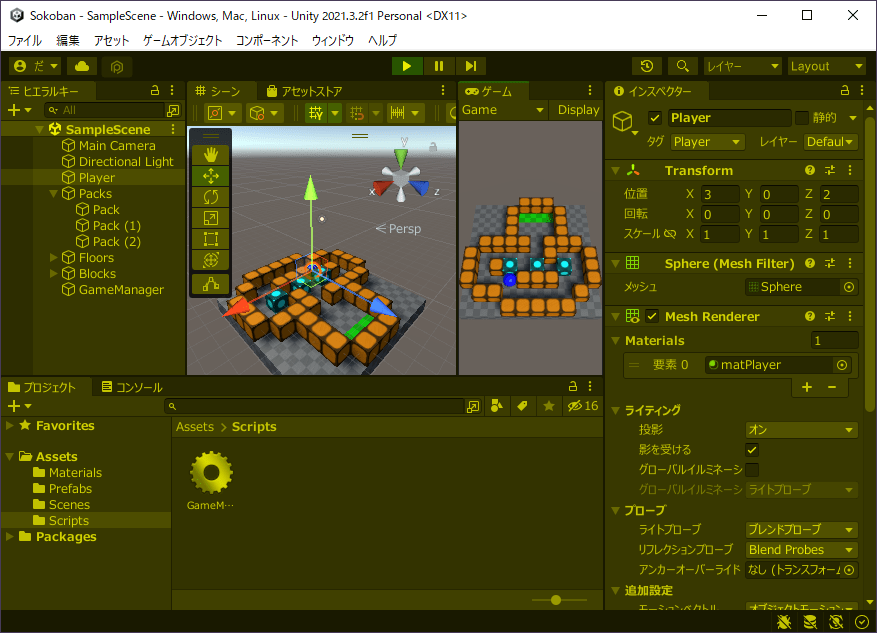Select the Move tool in Scene
Screen dimensions: 877x633
211,176
